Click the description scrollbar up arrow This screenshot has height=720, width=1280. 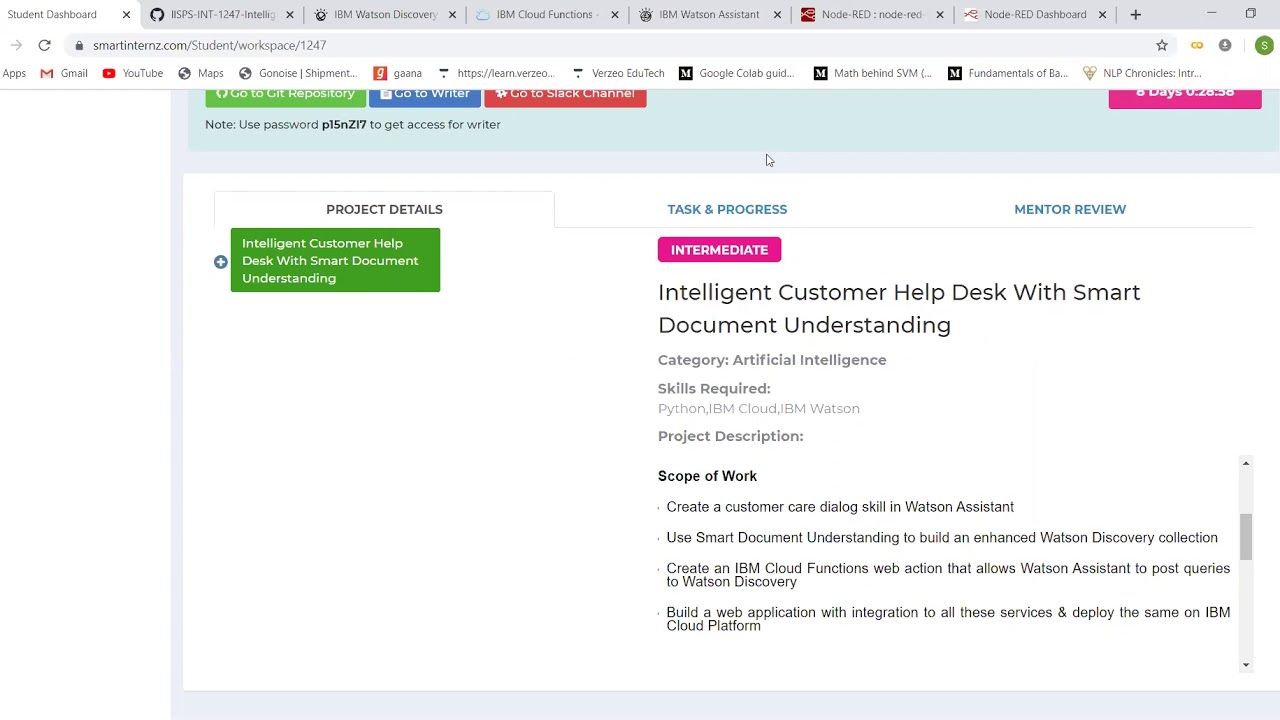[x=1246, y=463]
